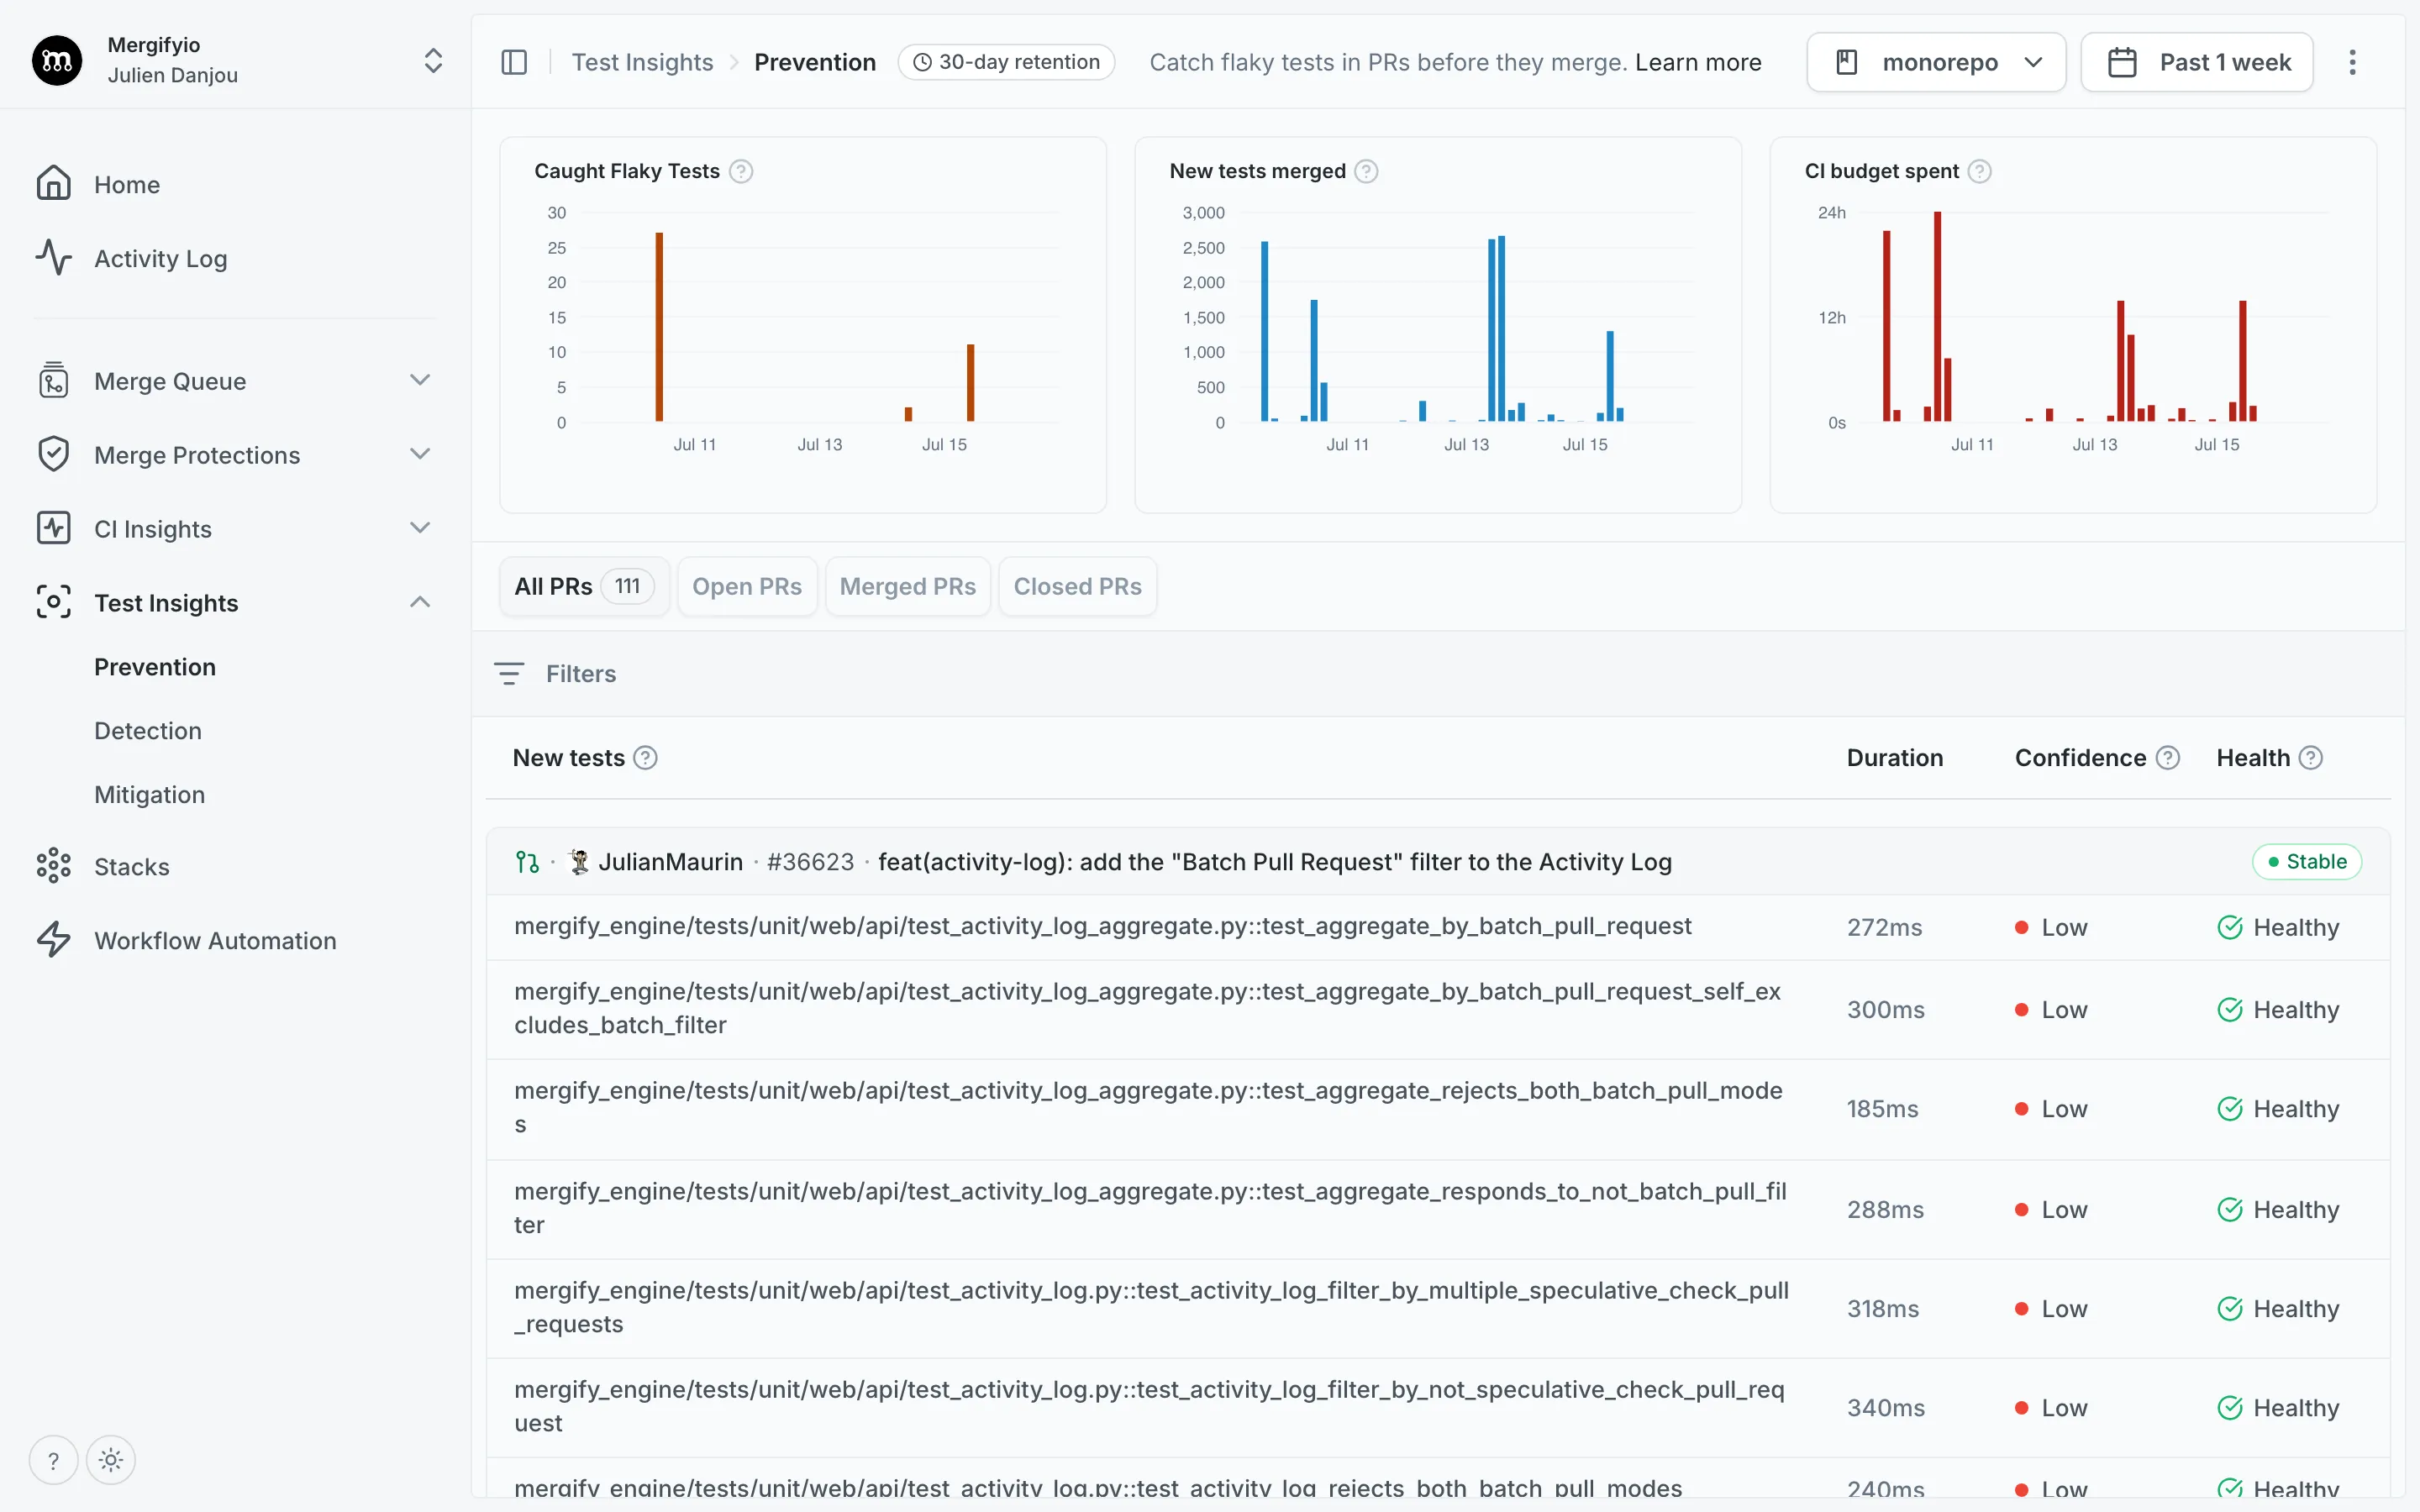Click the Activity Log pulse icon
The height and width of the screenshot is (1512, 2420).
pyautogui.click(x=54, y=258)
